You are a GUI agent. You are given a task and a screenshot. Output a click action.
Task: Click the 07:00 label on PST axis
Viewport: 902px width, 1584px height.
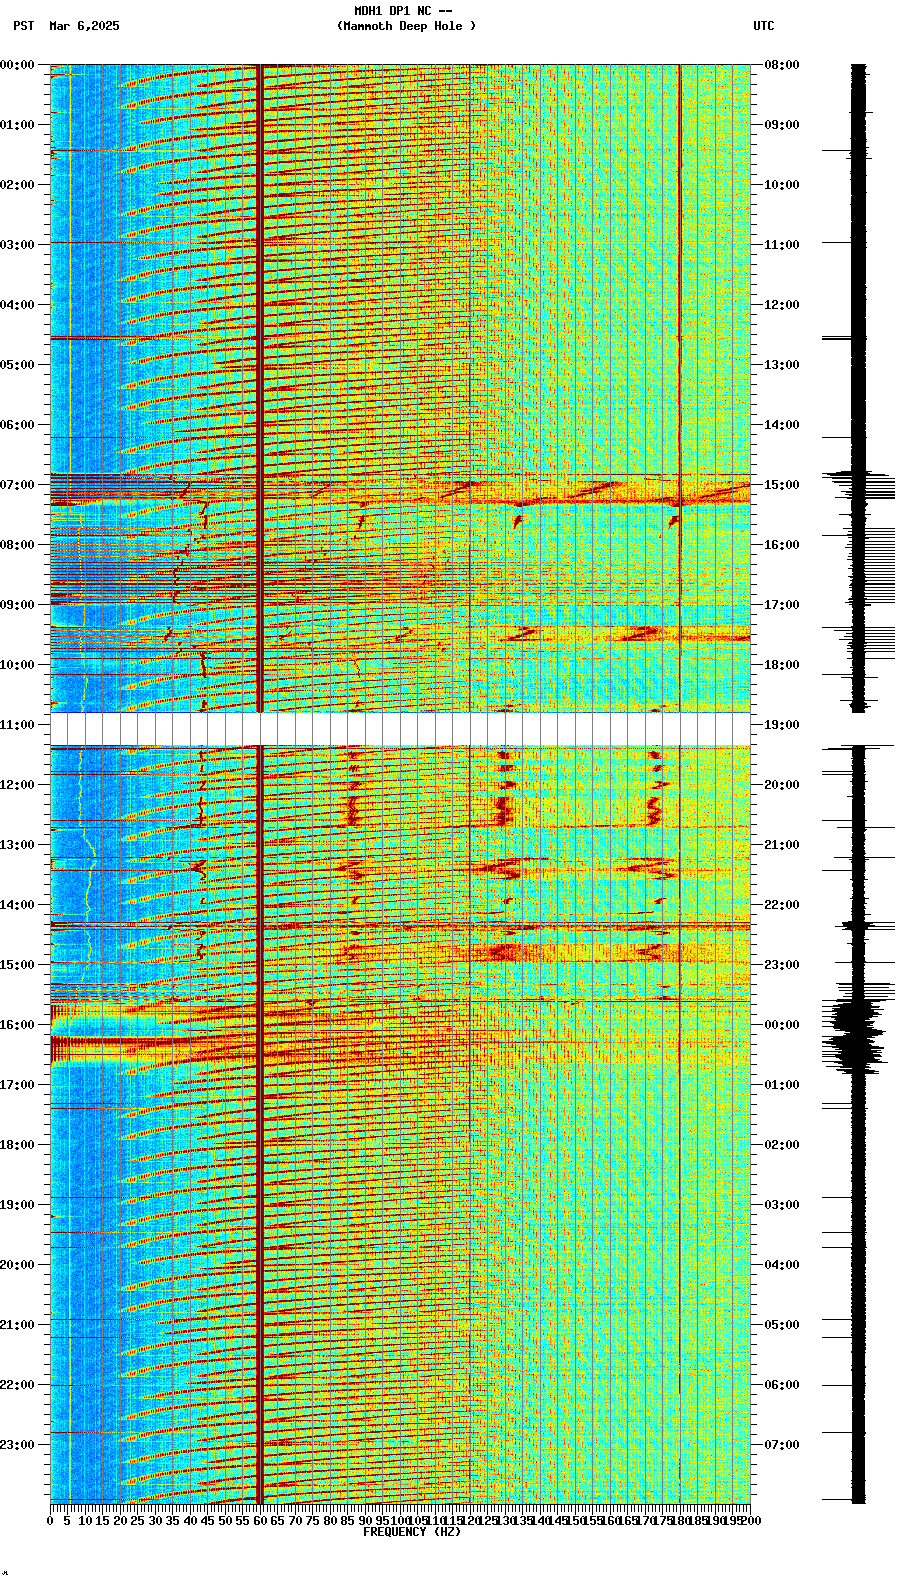pyautogui.click(x=17, y=485)
